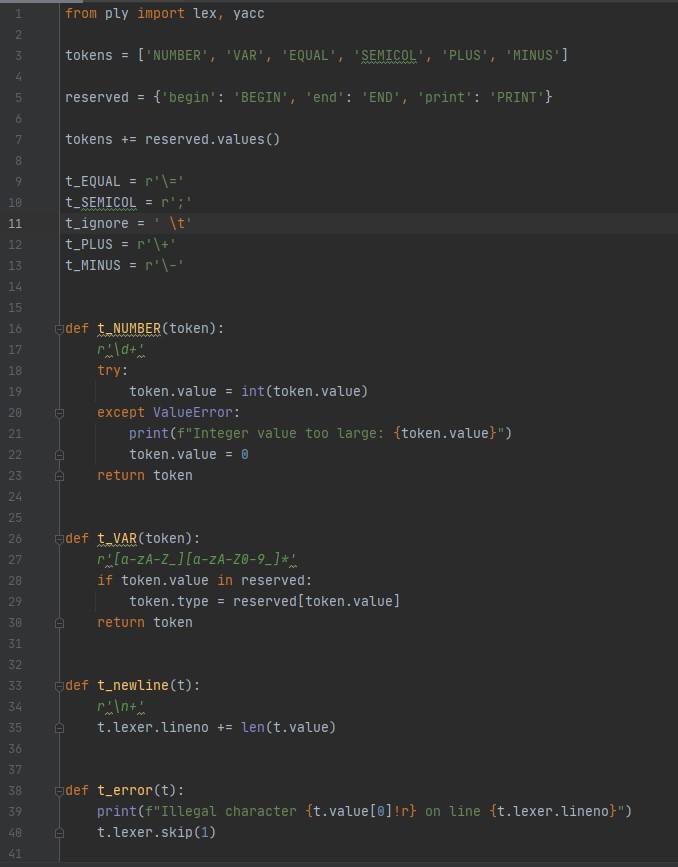Click the fold end marker on line 40
Image resolution: width=678 pixels, height=867 pixels.
click(x=59, y=833)
